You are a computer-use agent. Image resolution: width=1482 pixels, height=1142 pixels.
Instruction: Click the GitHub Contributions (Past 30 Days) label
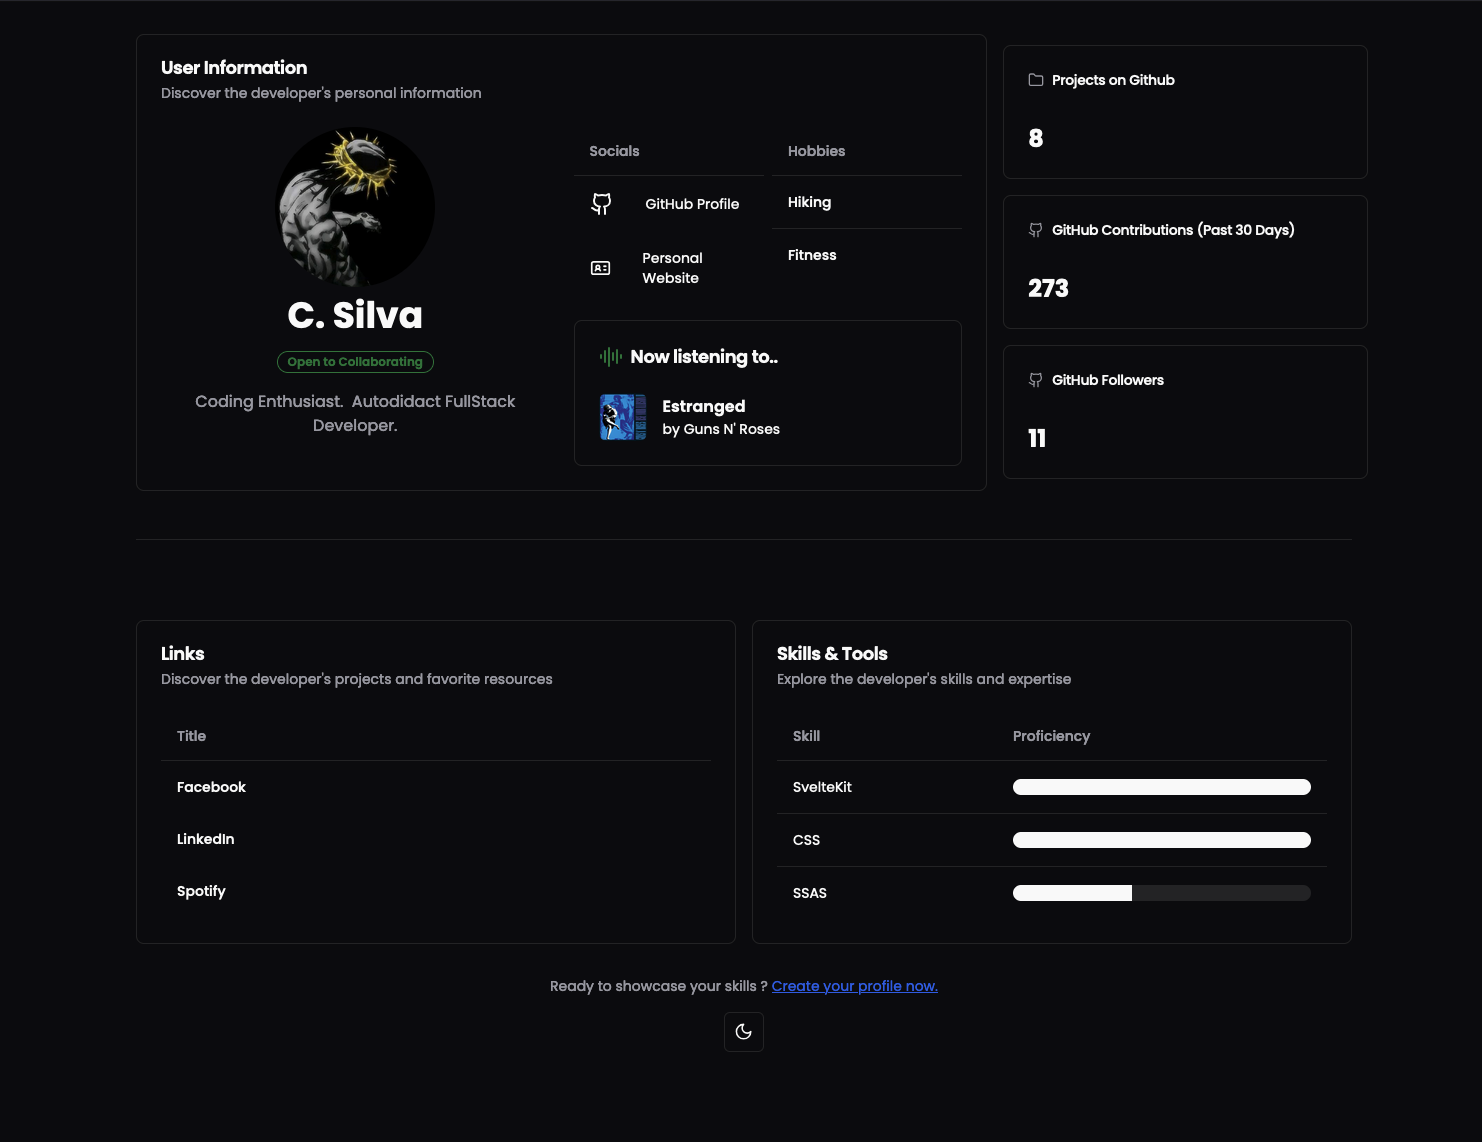point(1173,230)
